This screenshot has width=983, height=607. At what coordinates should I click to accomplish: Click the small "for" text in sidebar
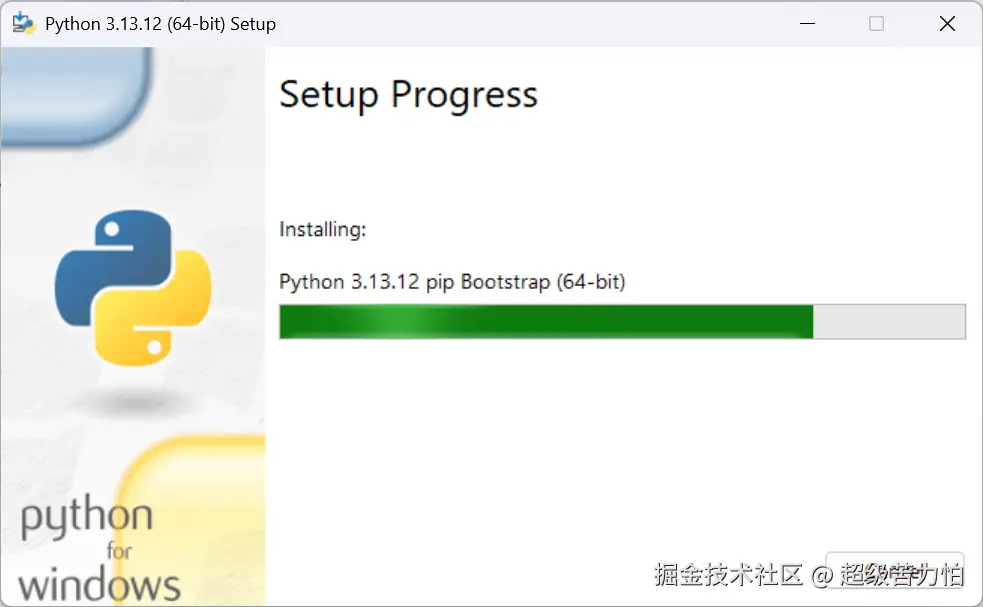[118, 551]
